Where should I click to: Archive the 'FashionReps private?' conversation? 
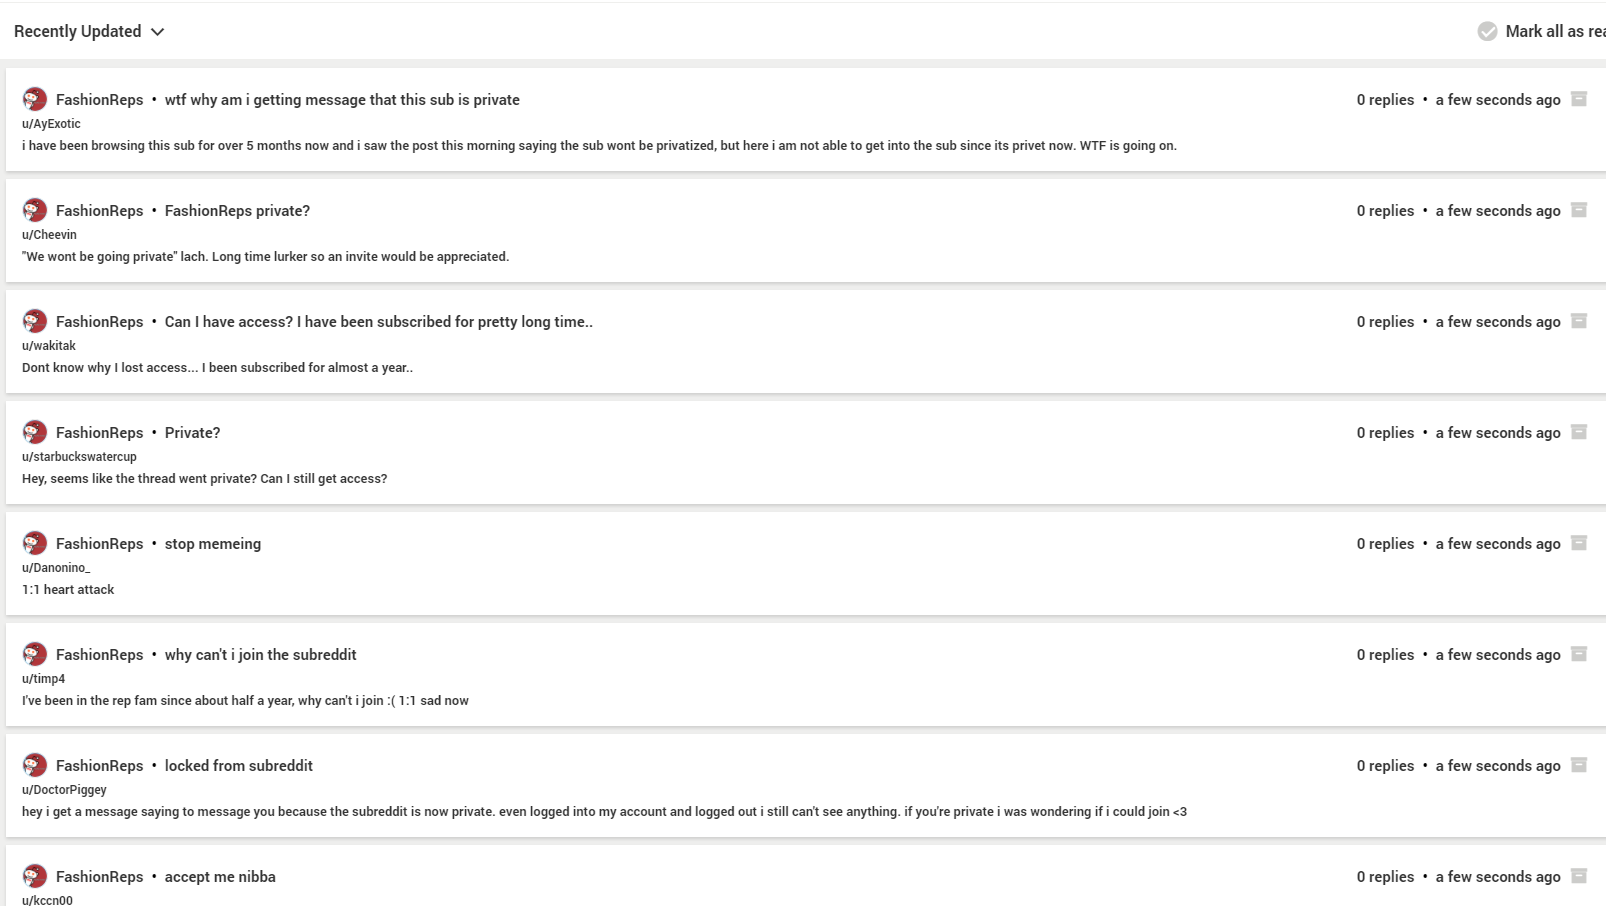(1579, 210)
